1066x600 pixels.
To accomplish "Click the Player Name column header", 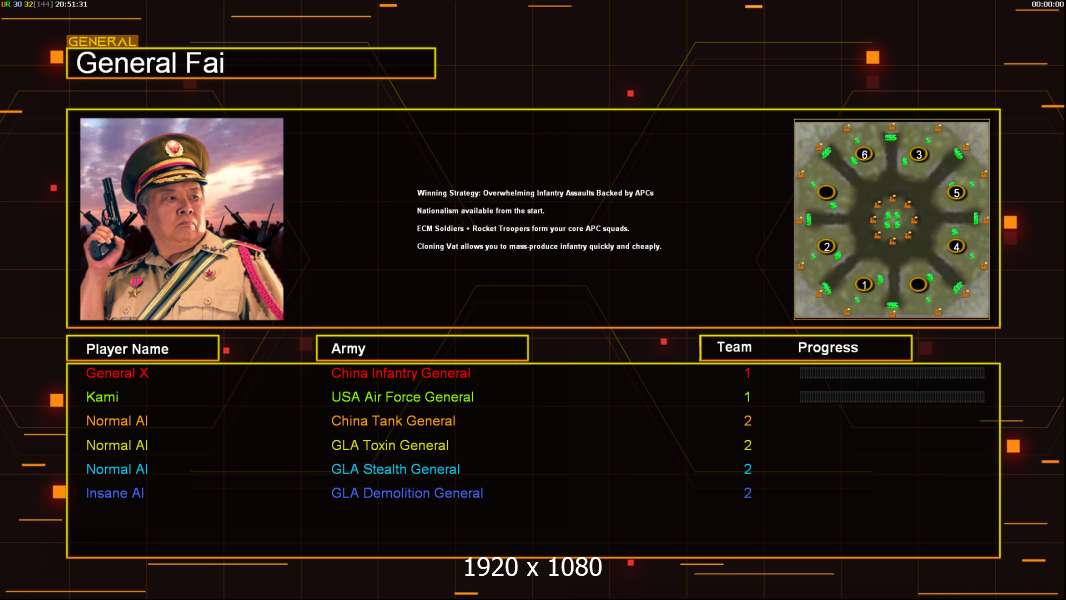I will (x=143, y=349).
